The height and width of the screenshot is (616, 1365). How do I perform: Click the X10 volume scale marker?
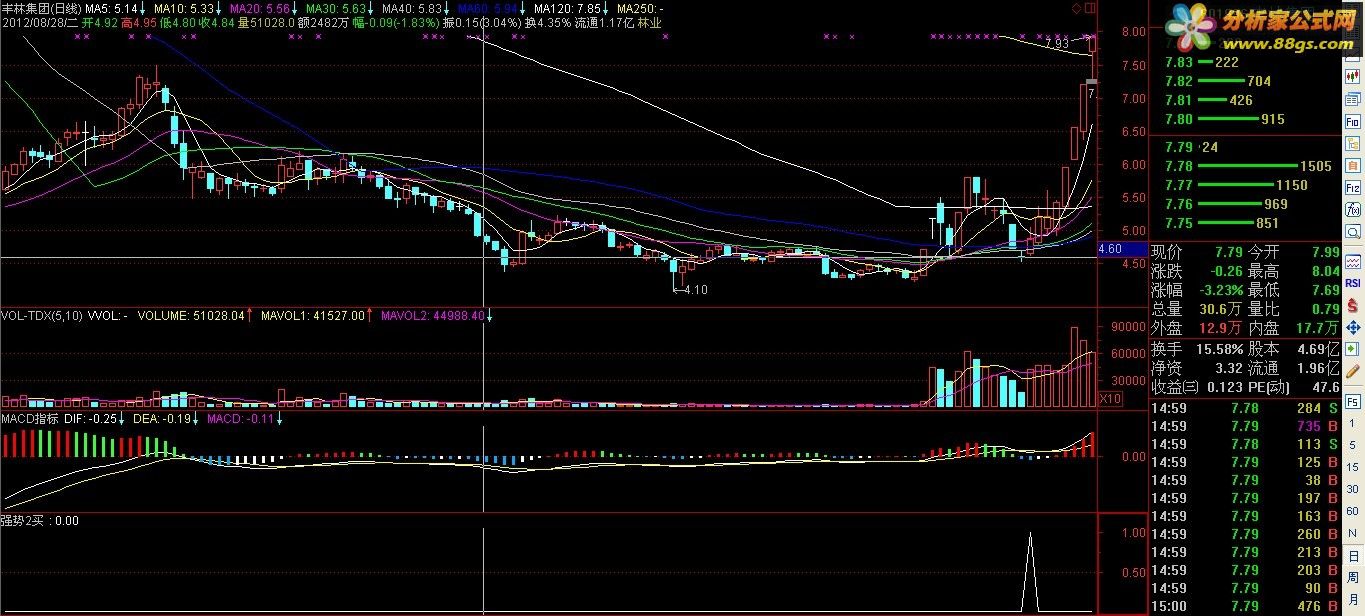(x=1110, y=399)
